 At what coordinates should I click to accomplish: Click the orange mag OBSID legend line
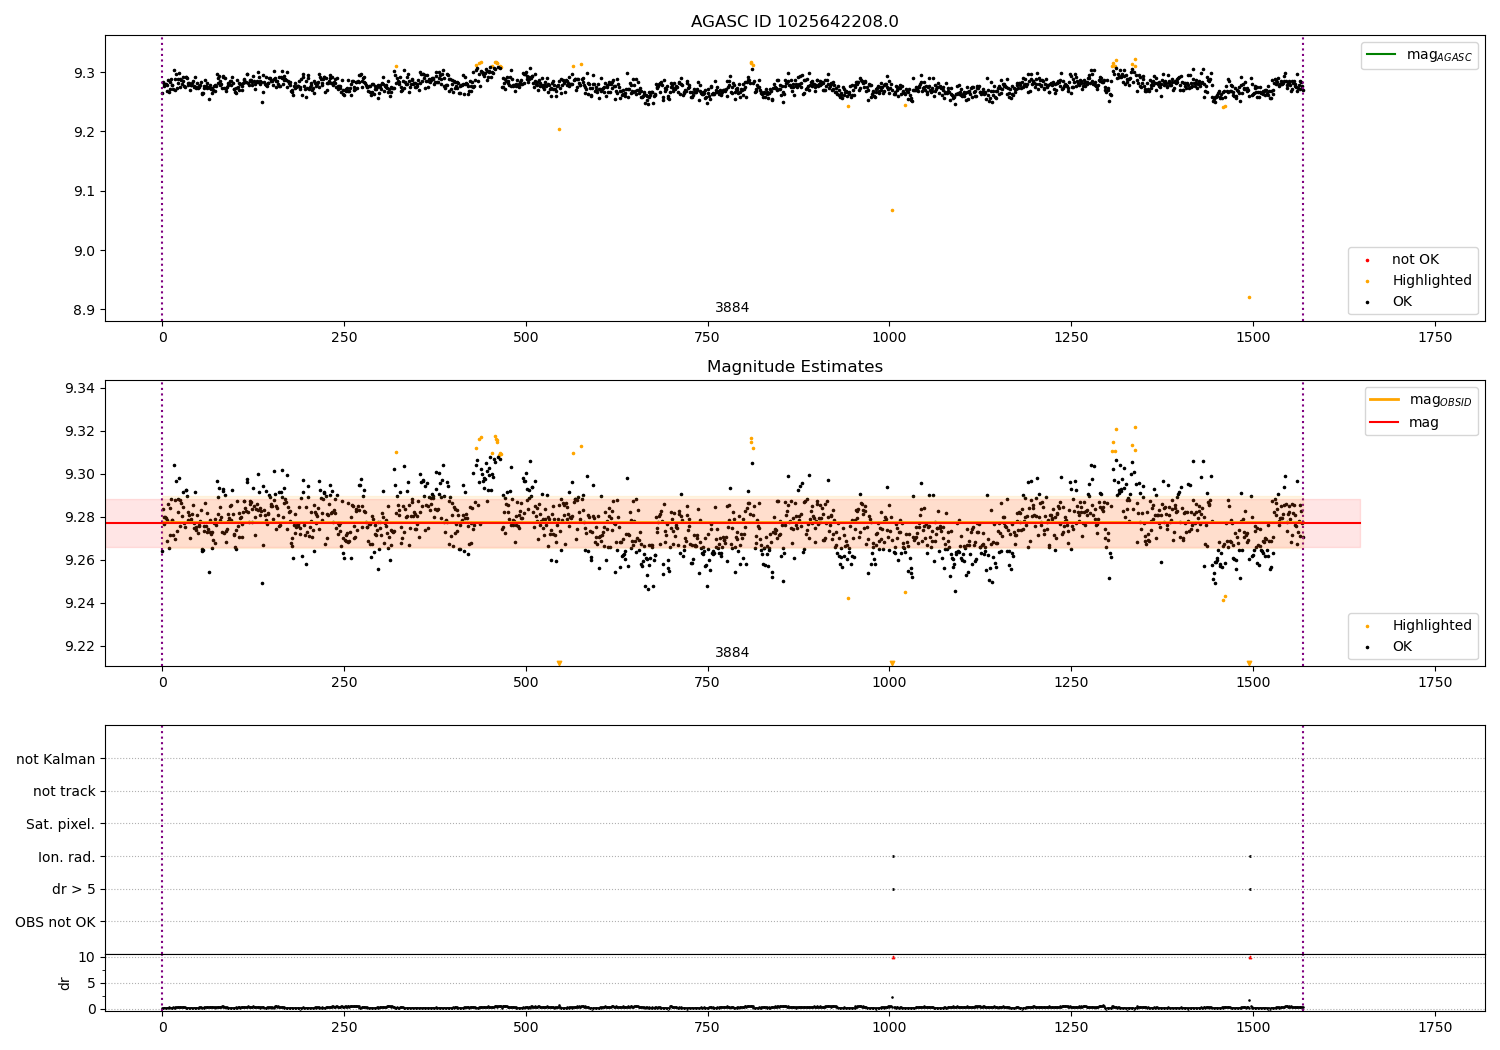[x=1385, y=400]
